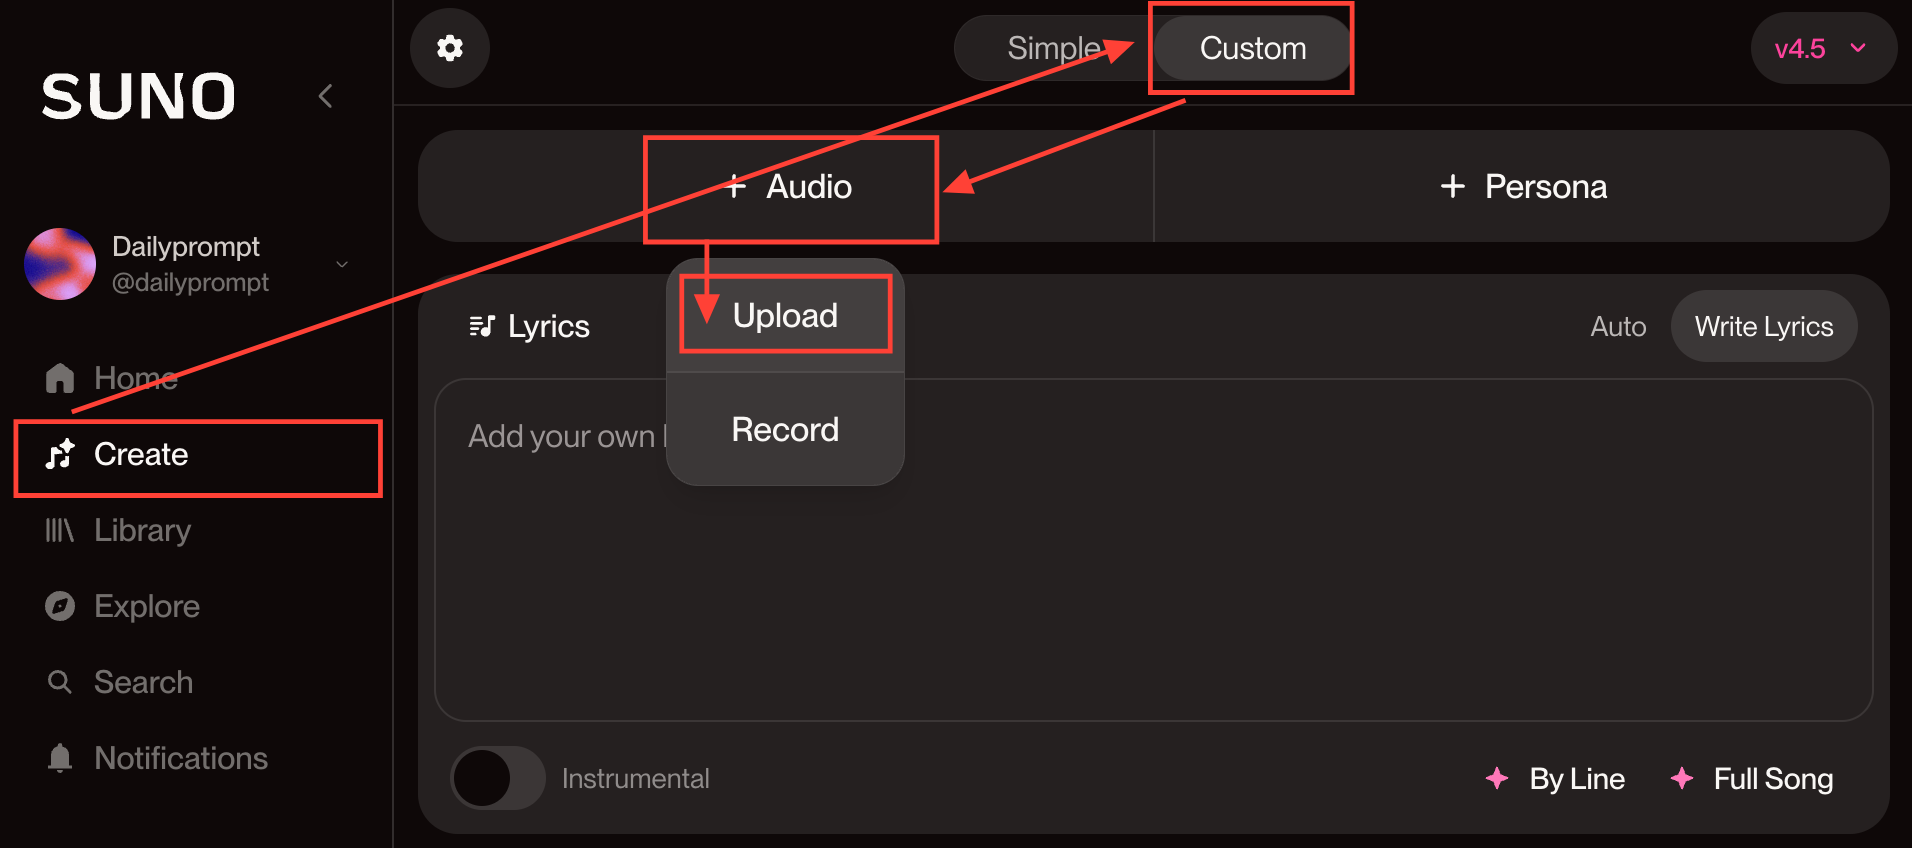The height and width of the screenshot is (848, 1912).
Task: Click the Dailyprompt profile avatar
Action: pos(60,264)
